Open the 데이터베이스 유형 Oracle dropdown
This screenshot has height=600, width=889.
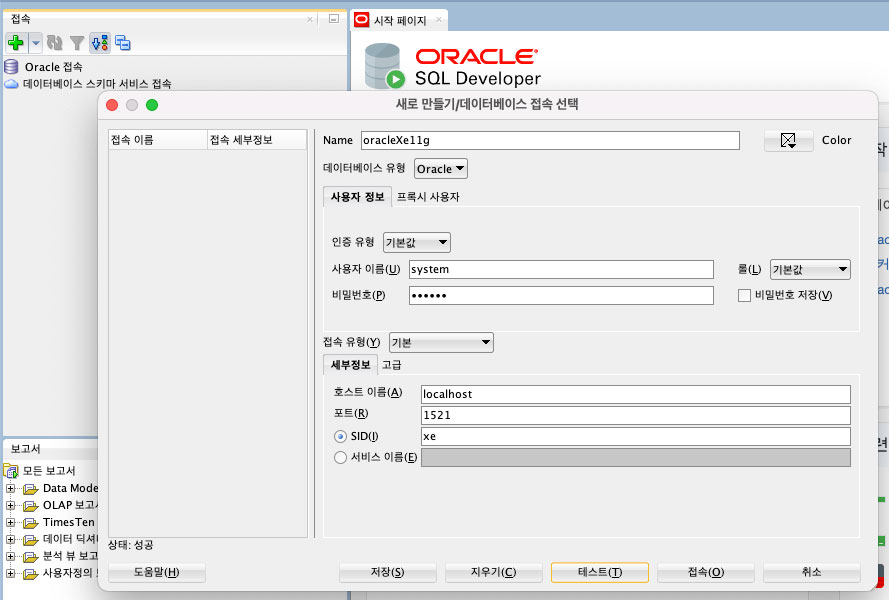(x=441, y=169)
